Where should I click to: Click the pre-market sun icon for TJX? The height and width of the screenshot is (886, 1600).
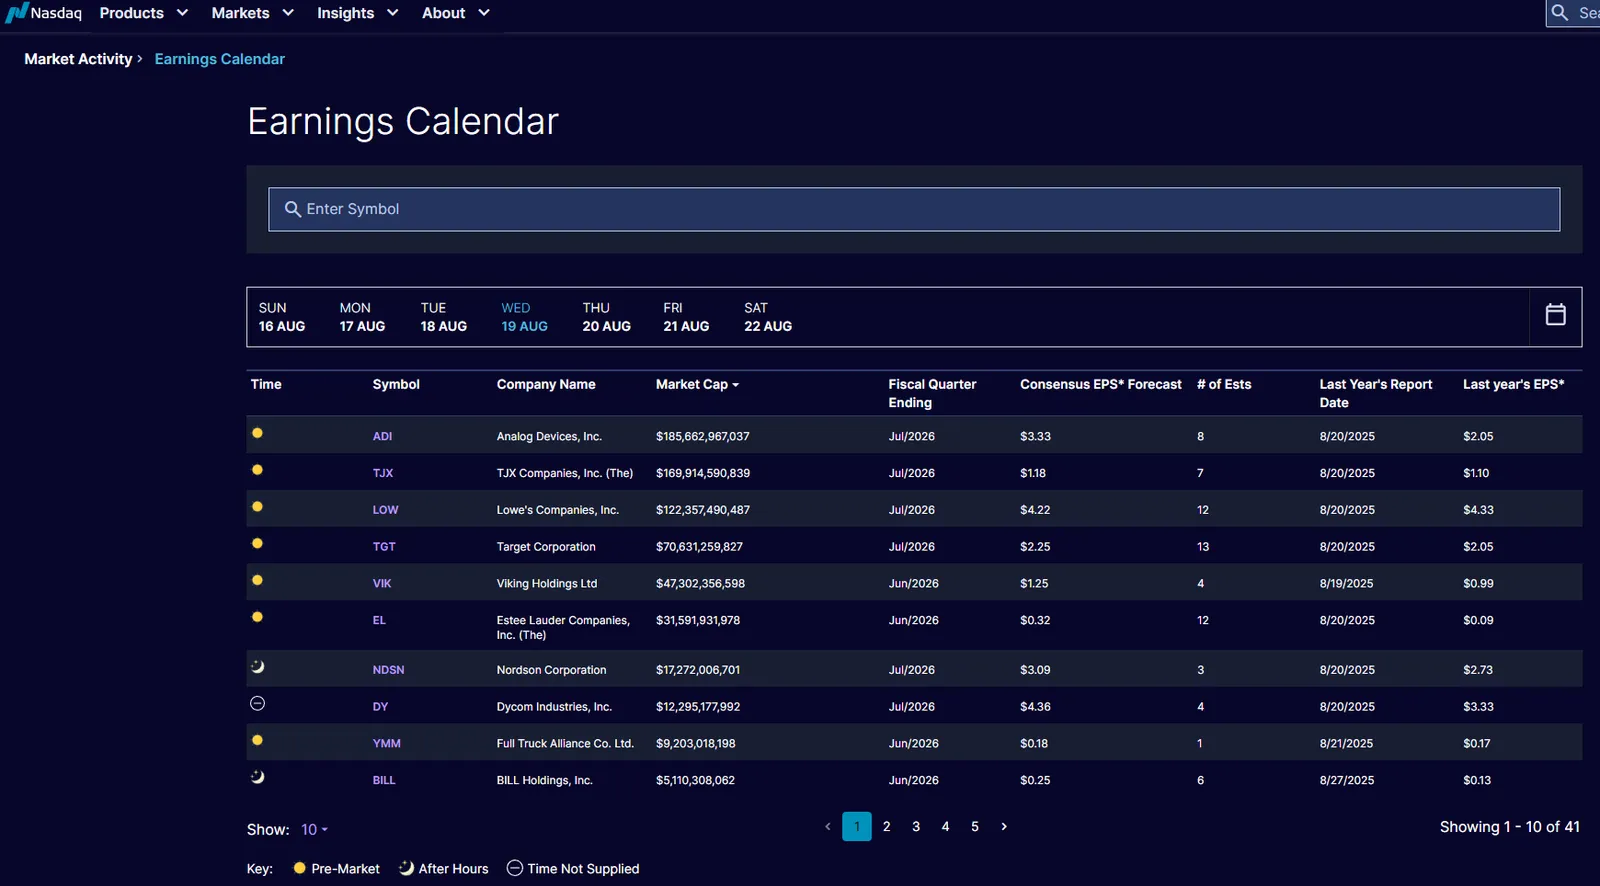(x=257, y=470)
